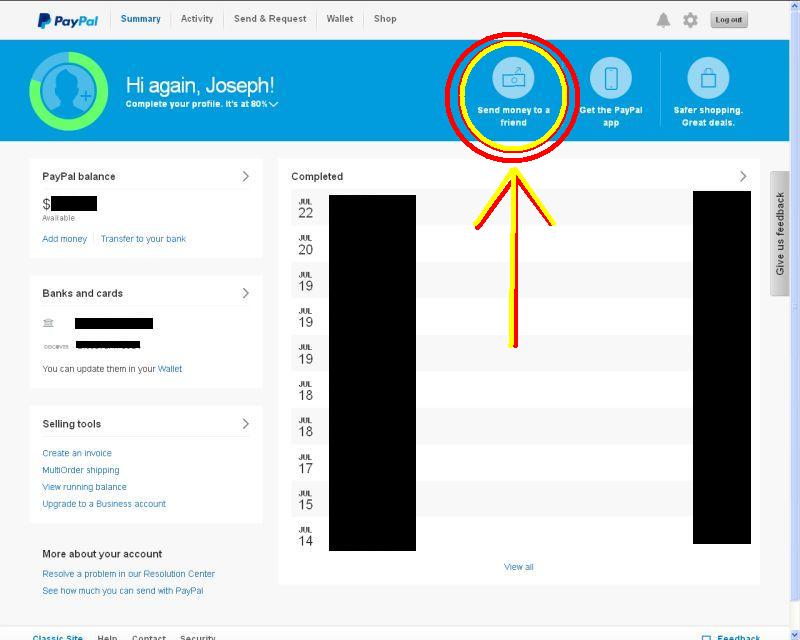Select the JUL 15 transaction row
The image size is (800, 640).
[x=521, y=499]
